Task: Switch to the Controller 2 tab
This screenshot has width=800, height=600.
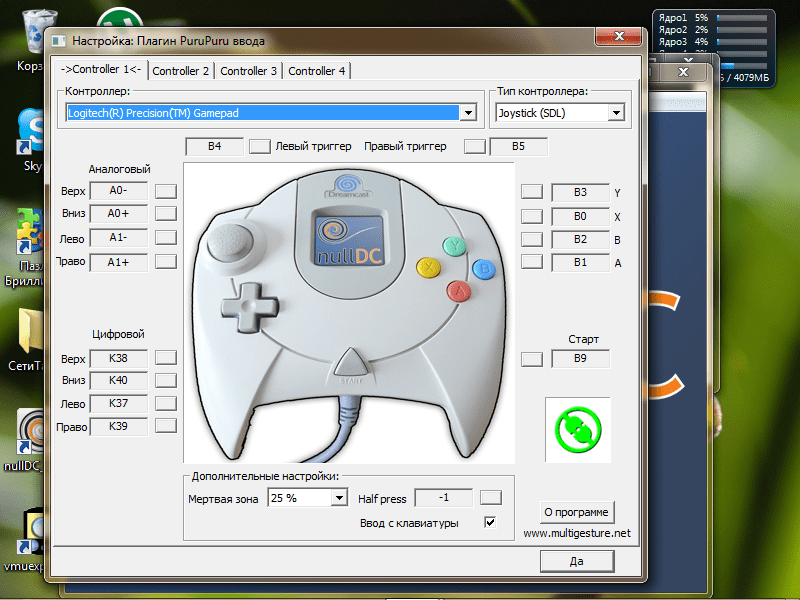Action: (181, 71)
